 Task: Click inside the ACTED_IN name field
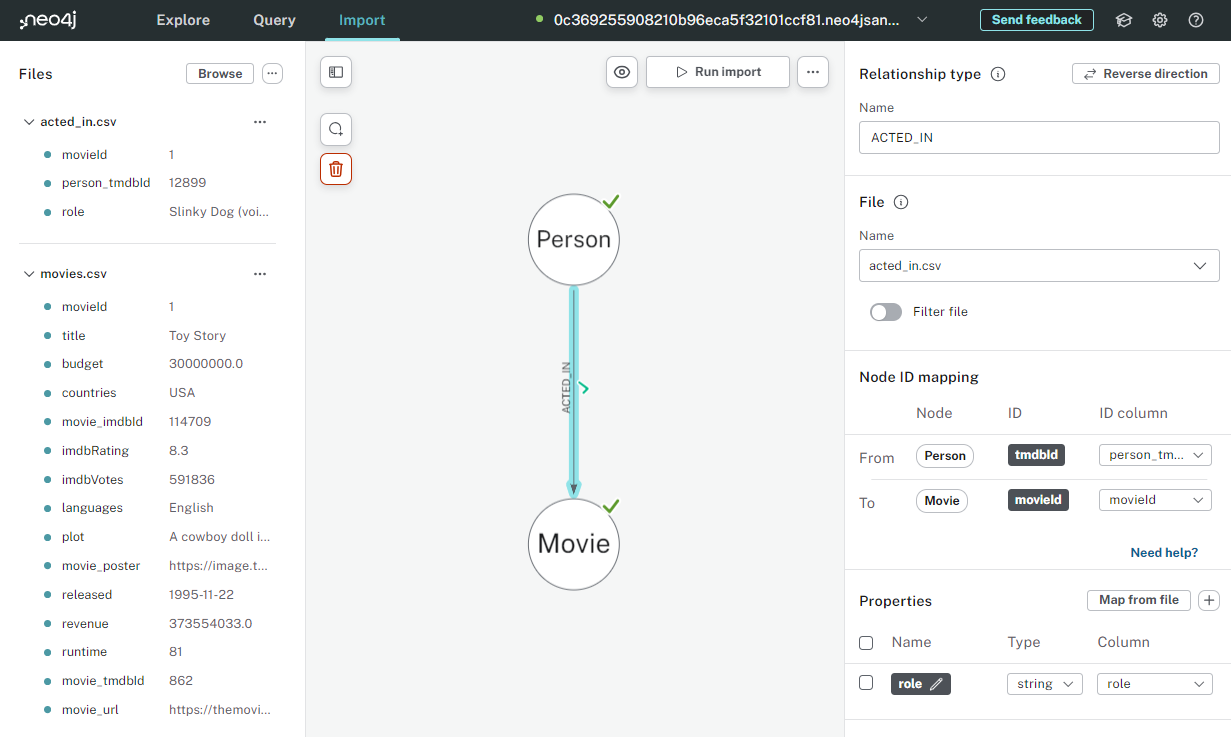[1038, 137]
